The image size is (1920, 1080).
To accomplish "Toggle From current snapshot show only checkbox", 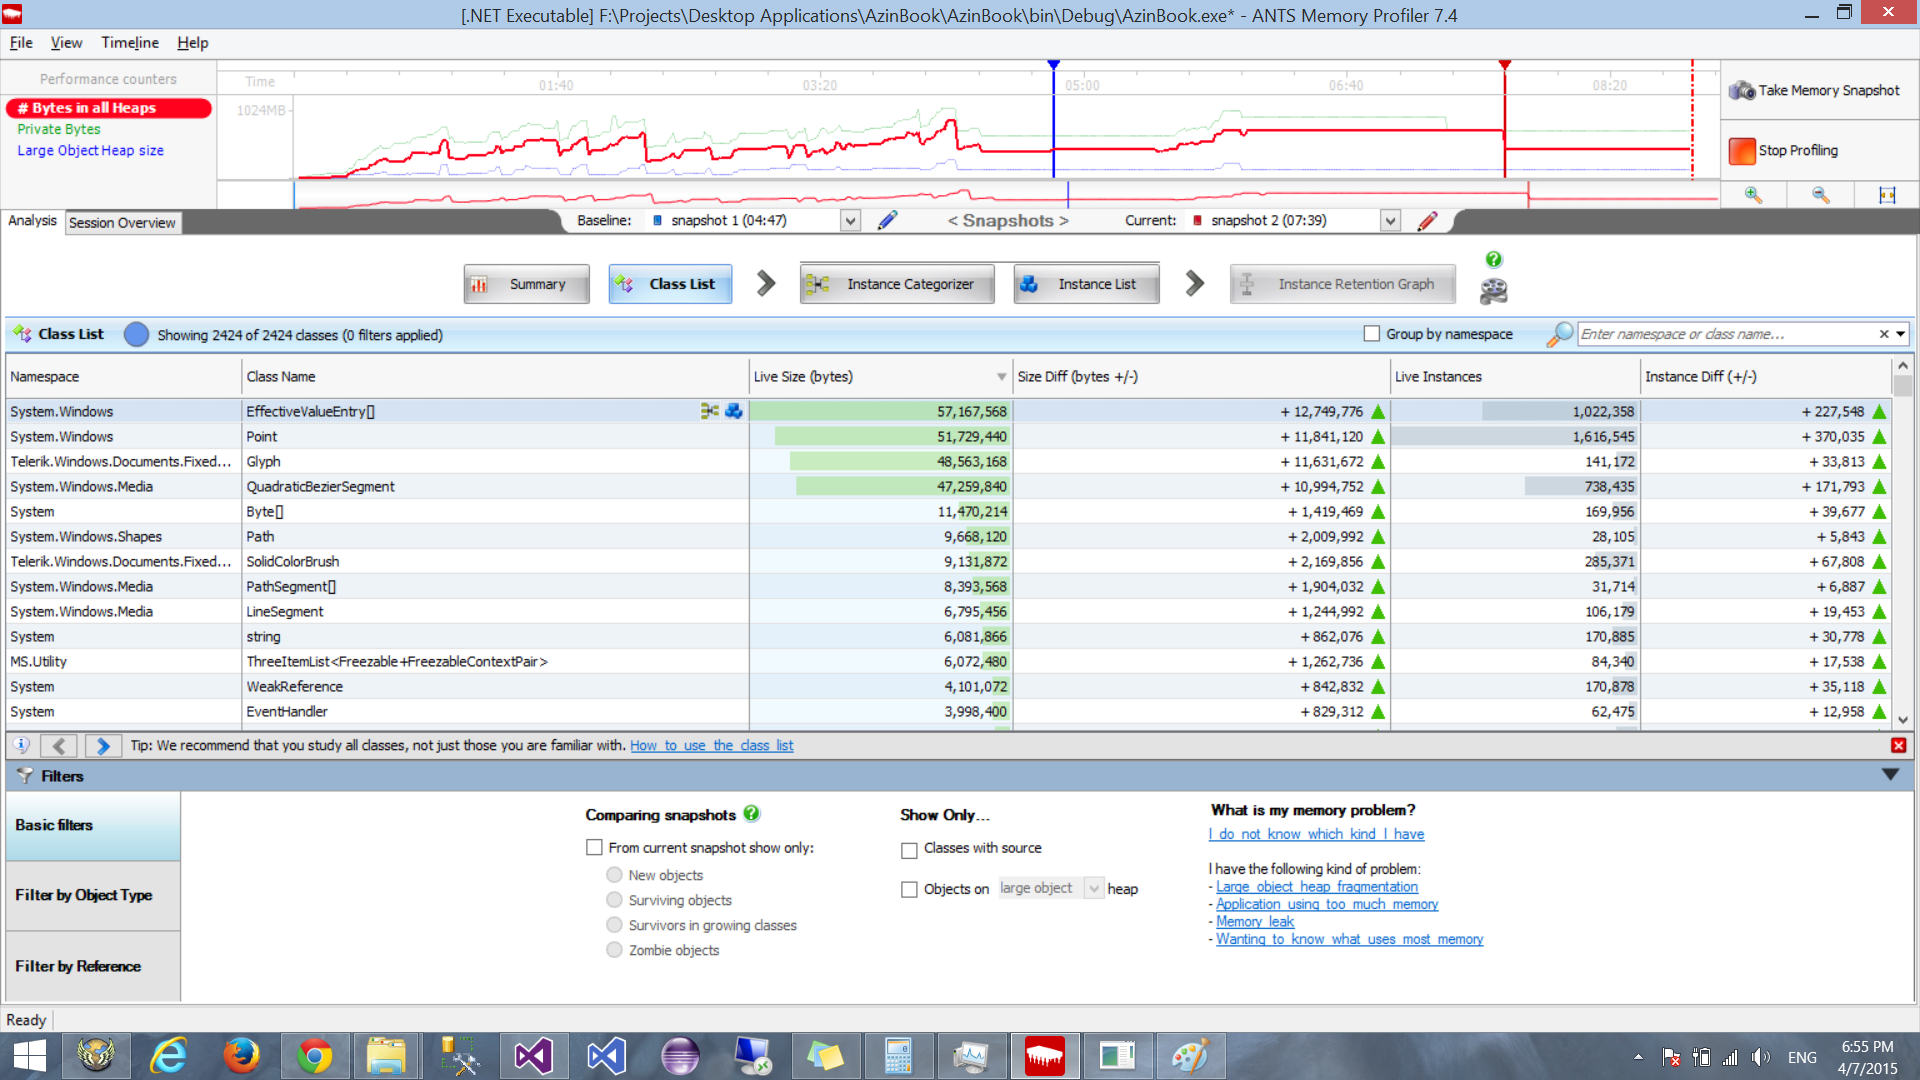I will (594, 848).
